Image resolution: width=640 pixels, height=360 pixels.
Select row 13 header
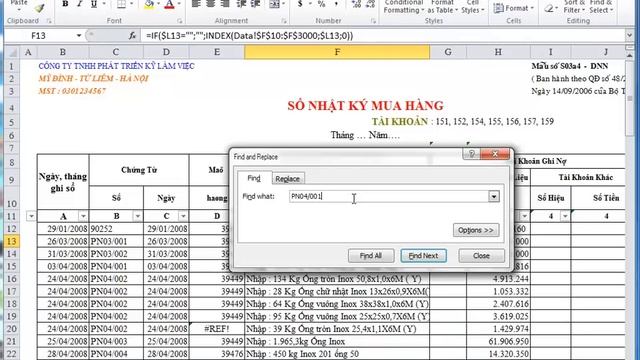click(12, 241)
